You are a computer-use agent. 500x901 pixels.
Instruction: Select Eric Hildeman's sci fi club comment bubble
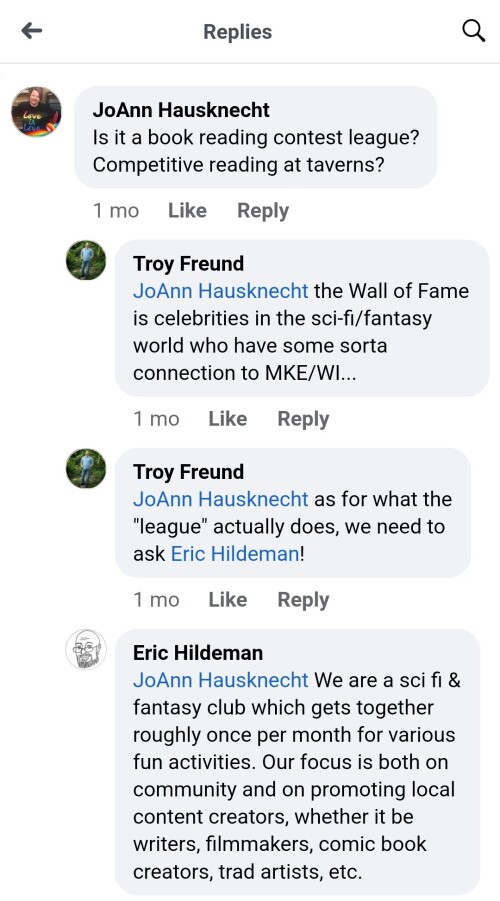click(x=297, y=761)
